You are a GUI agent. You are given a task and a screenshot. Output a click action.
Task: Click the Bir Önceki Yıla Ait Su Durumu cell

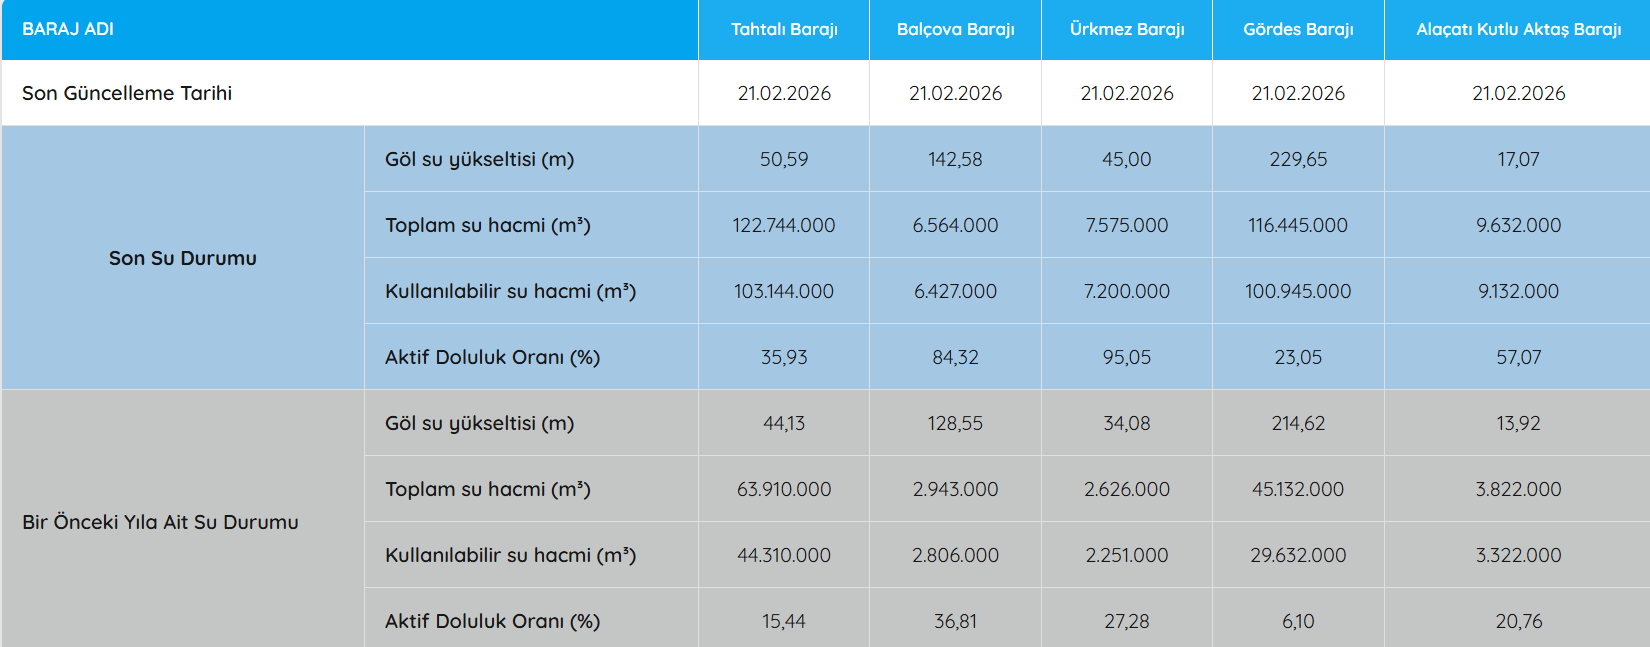click(160, 522)
